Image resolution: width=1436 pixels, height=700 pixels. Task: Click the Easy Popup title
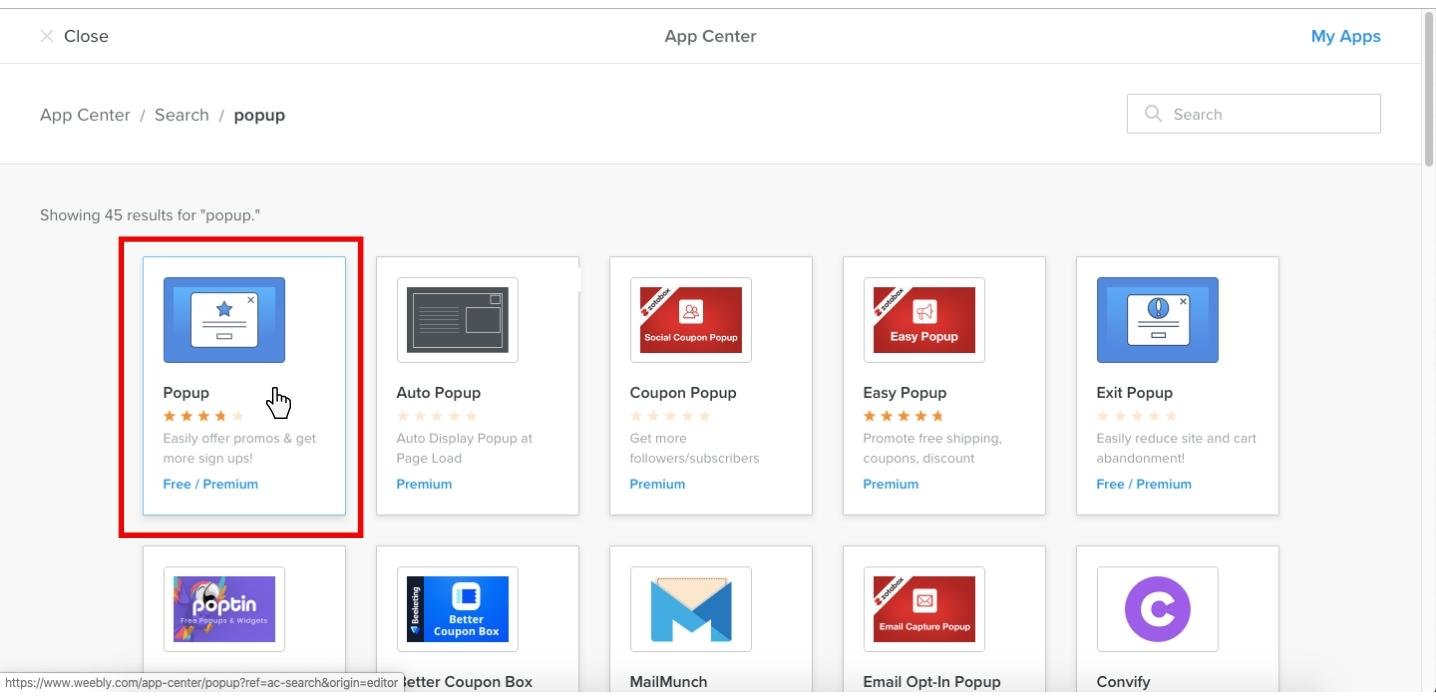[x=904, y=393]
